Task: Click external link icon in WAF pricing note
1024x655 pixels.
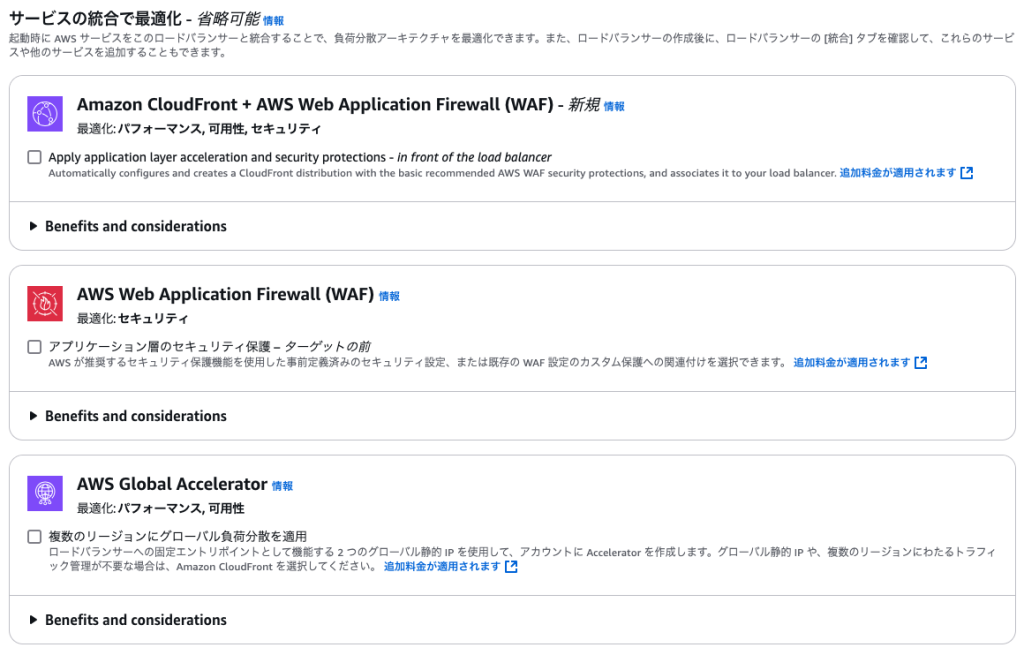Action: 921,362
